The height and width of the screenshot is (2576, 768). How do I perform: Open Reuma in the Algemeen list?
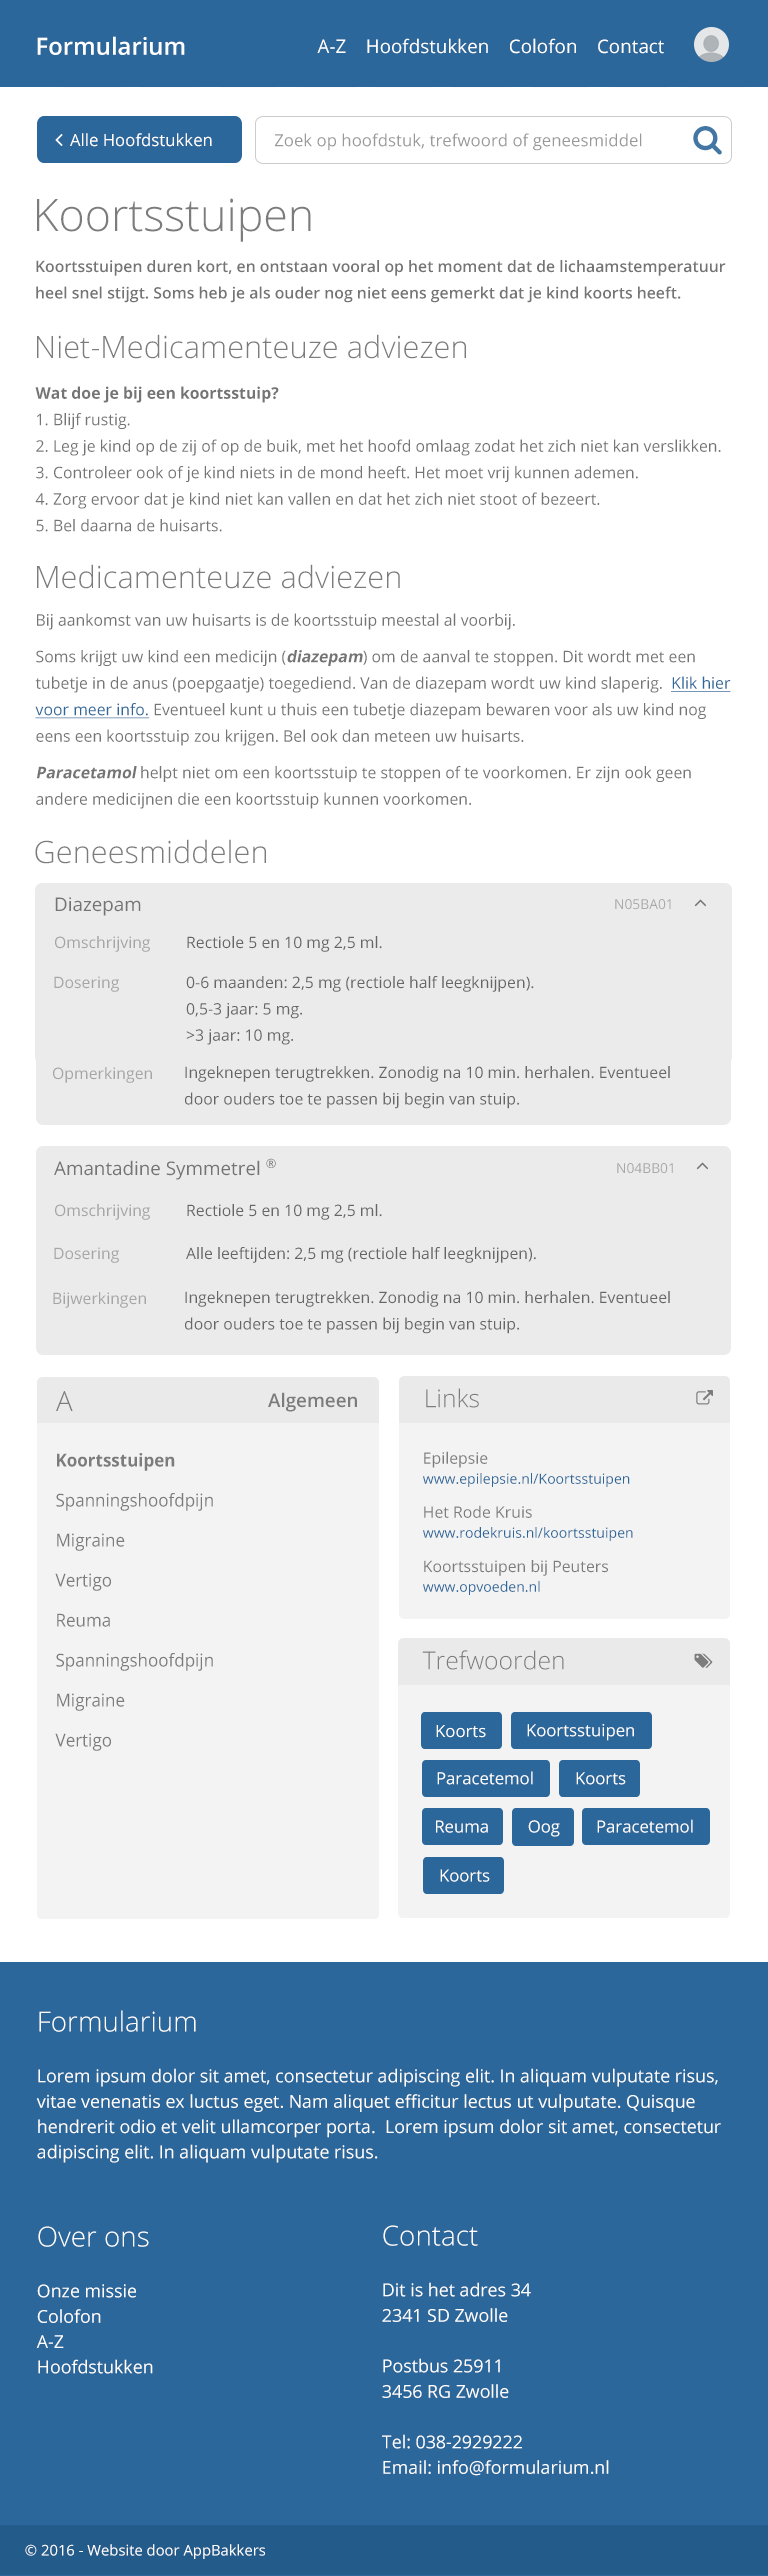click(83, 1620)
